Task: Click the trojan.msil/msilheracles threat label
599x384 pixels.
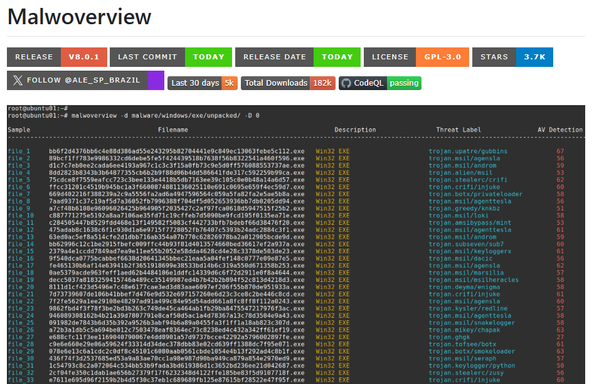Action: tap(474, 280)
